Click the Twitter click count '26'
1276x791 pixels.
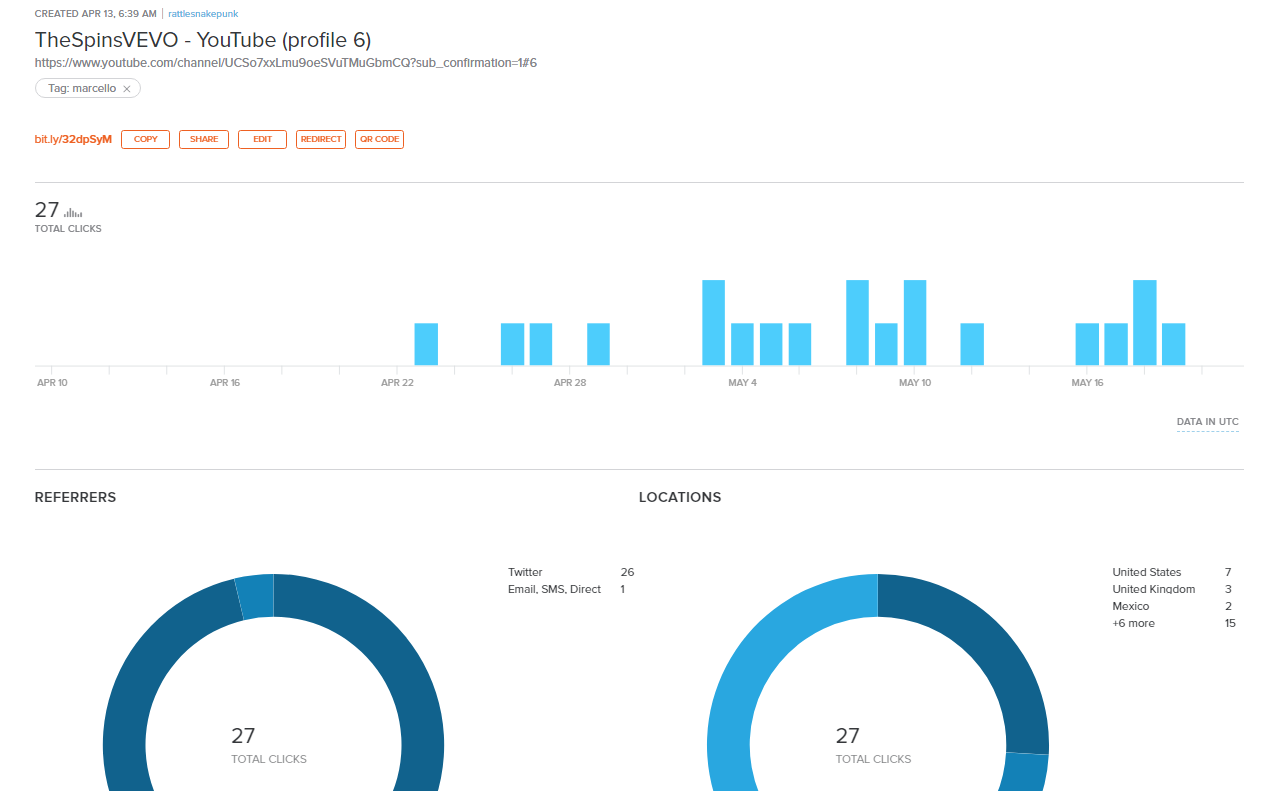tap(627, 572)
